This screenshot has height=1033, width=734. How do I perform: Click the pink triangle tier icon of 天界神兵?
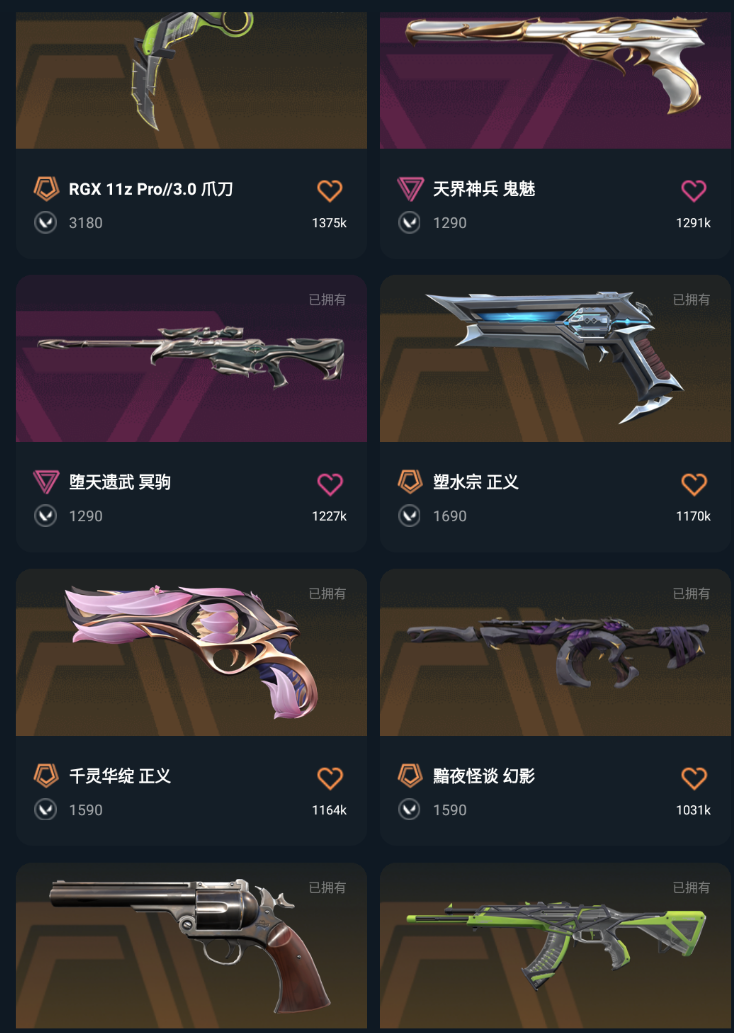[x=410, y=189]
